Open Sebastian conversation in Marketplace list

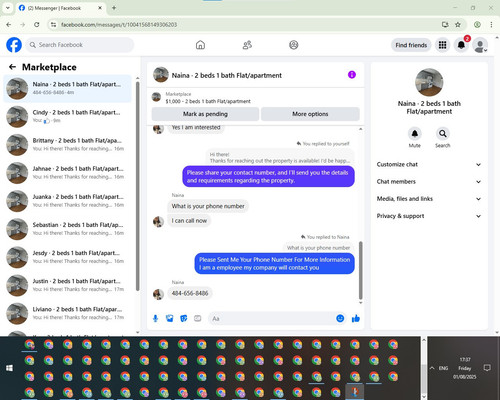tap(68, 229)
